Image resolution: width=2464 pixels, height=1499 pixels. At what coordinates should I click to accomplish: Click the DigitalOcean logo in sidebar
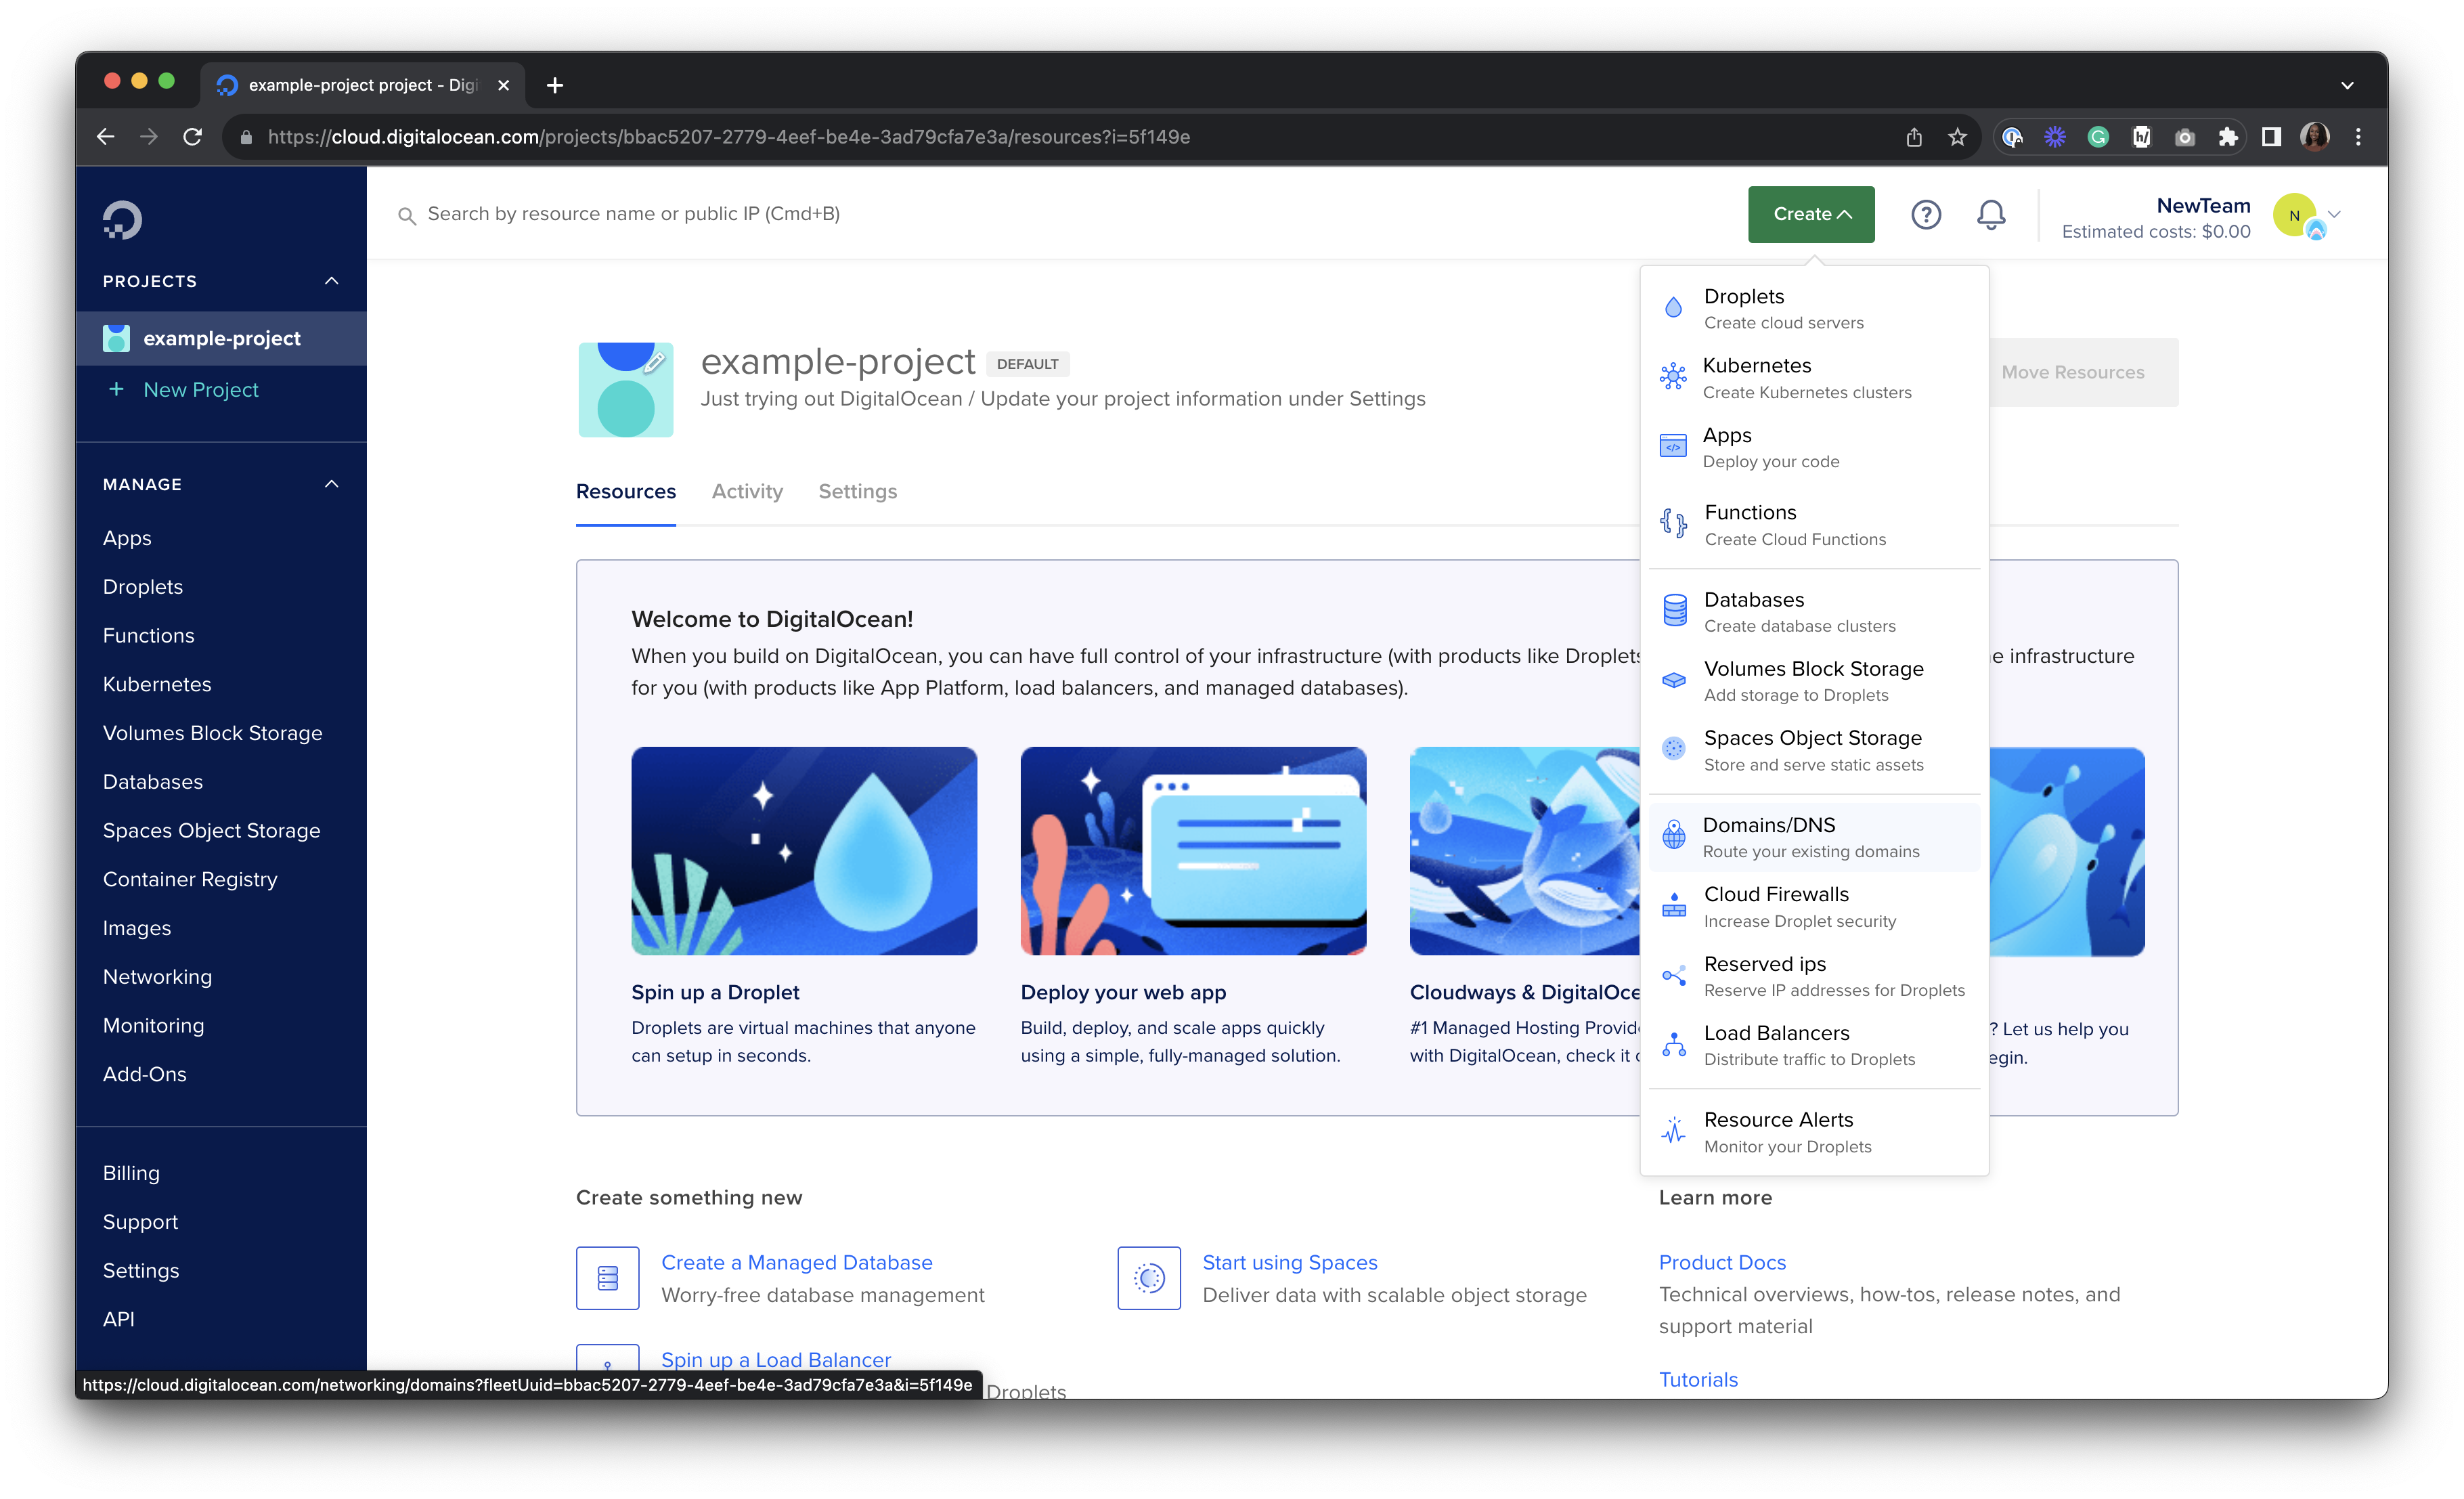click(x=122, y=219)
